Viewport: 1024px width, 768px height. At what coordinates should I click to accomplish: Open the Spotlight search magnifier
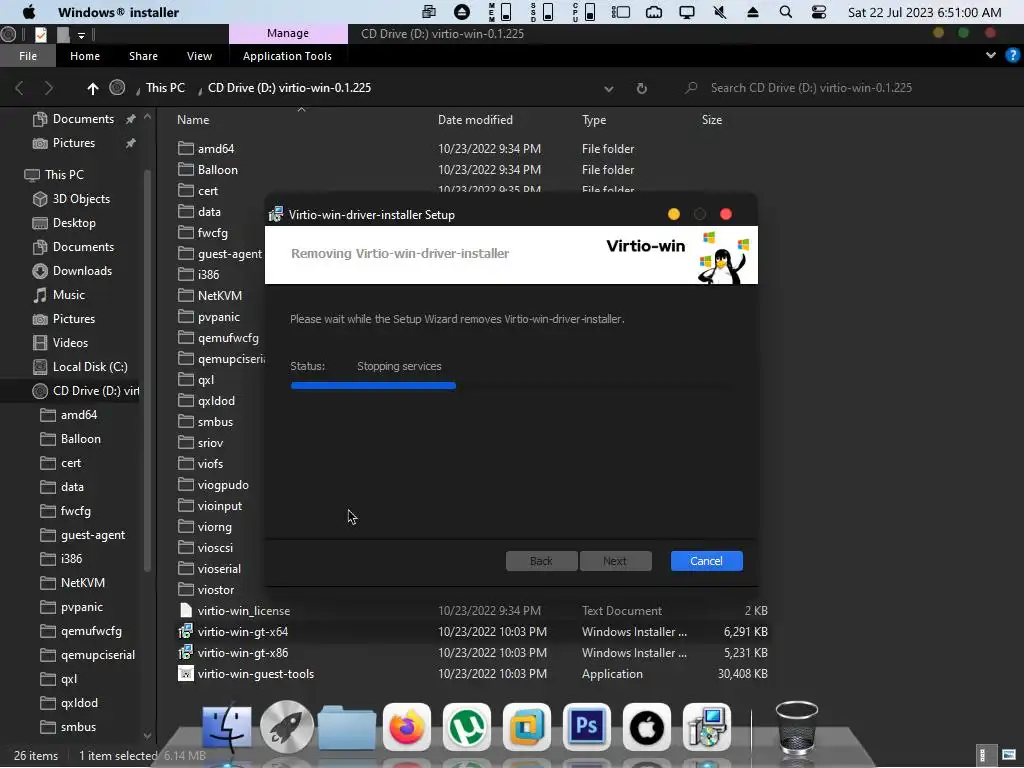tap(786, 12)
